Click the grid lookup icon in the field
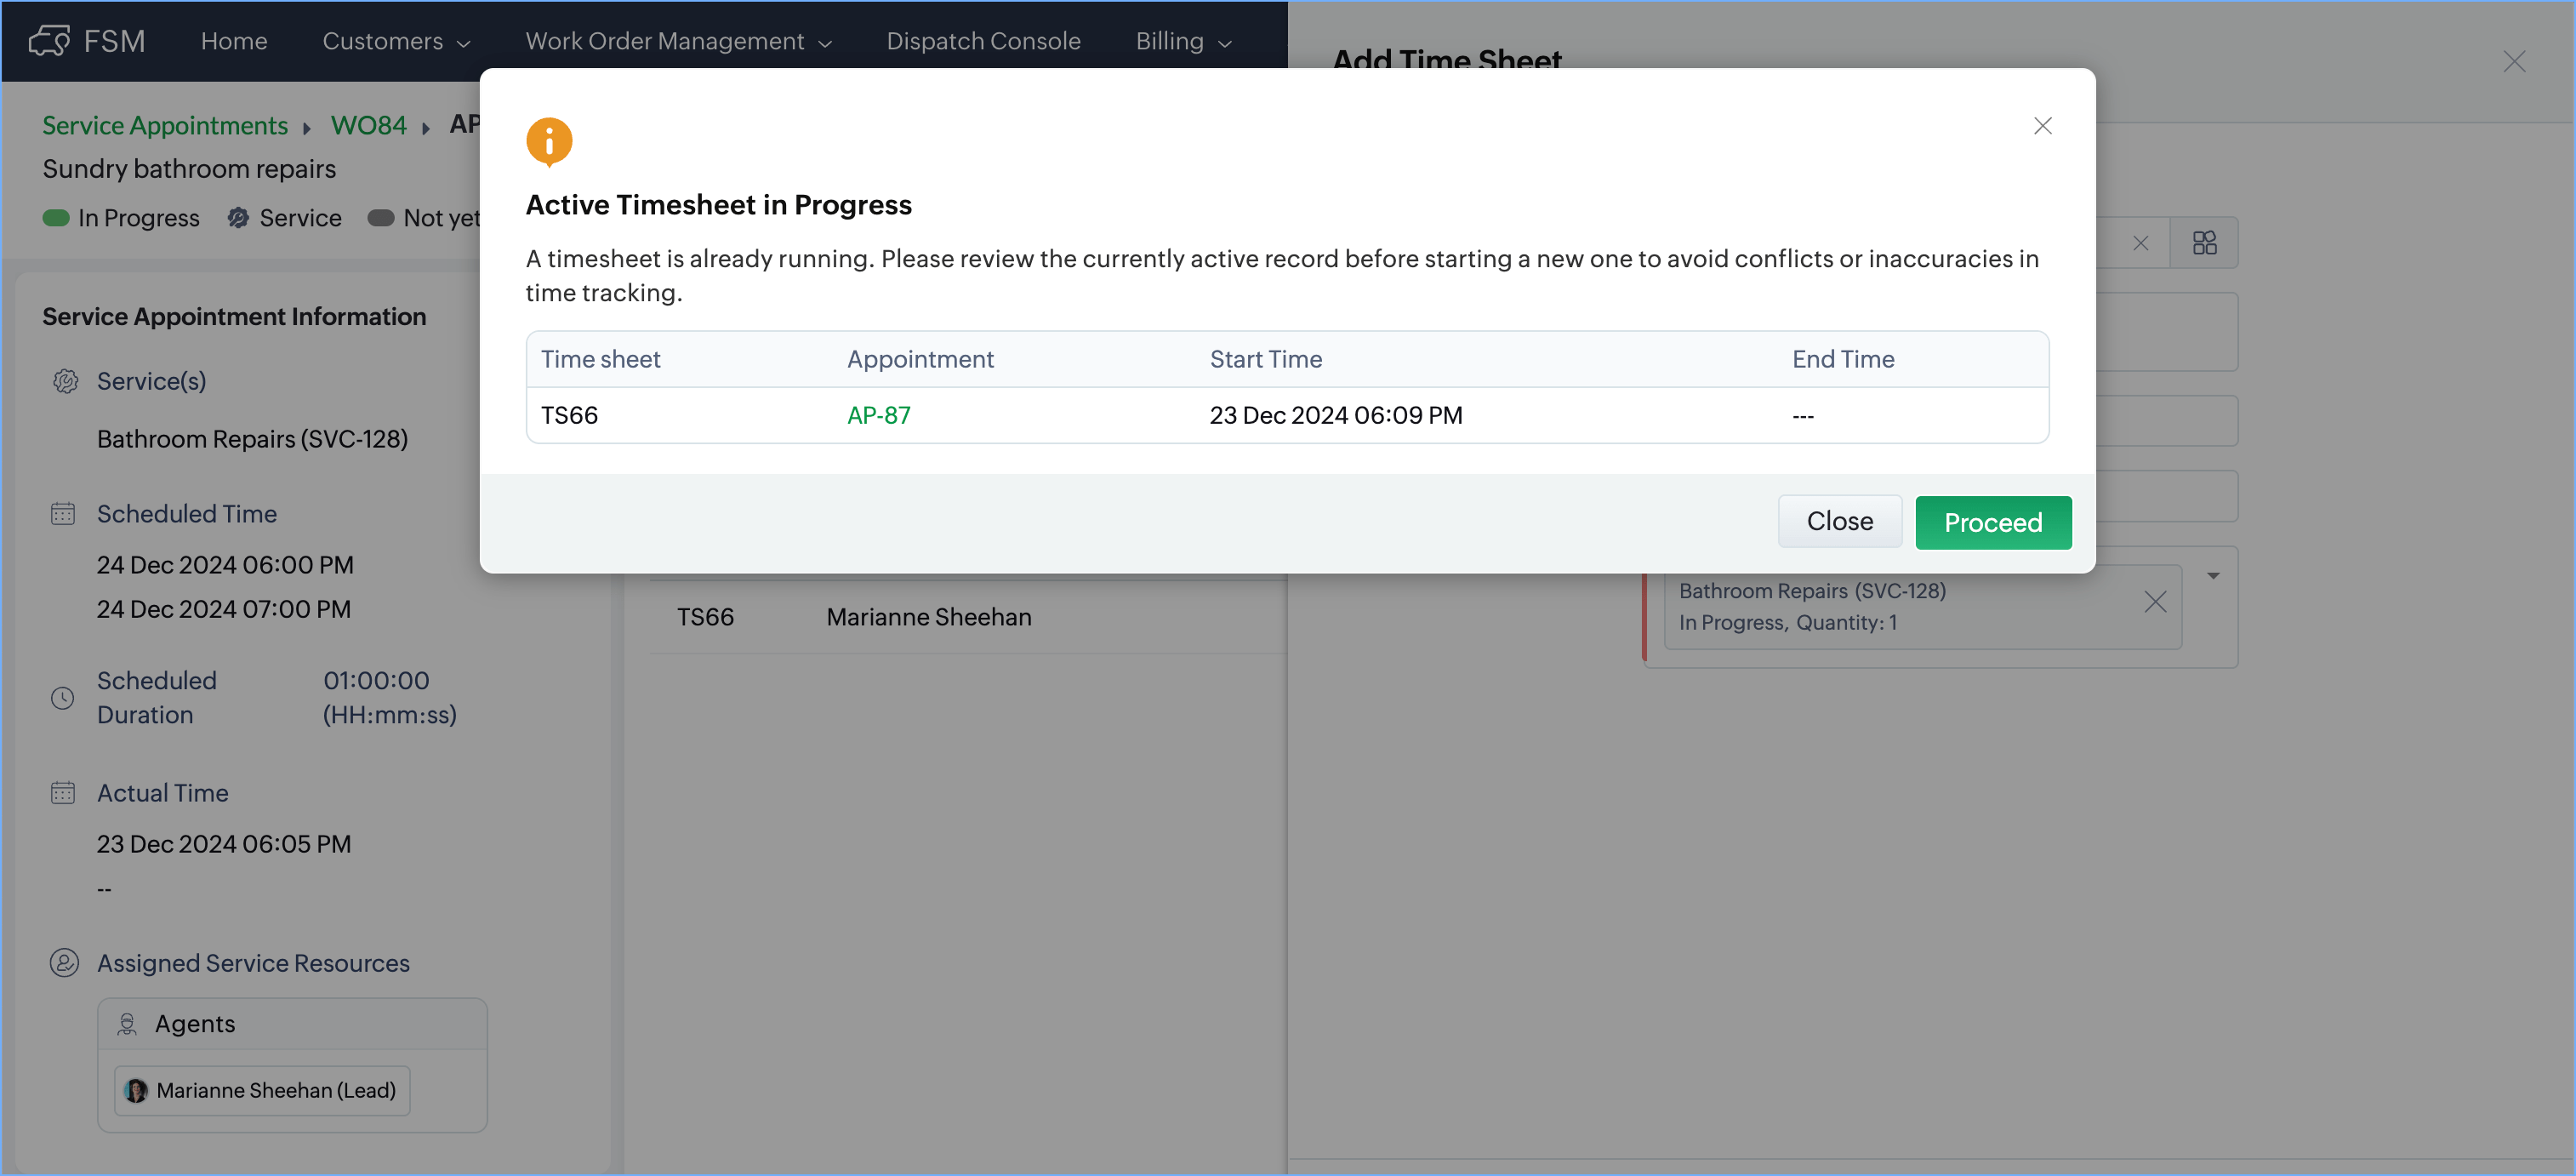The height and width of the screenshot is (1176, 2576). click(2204, 243)
